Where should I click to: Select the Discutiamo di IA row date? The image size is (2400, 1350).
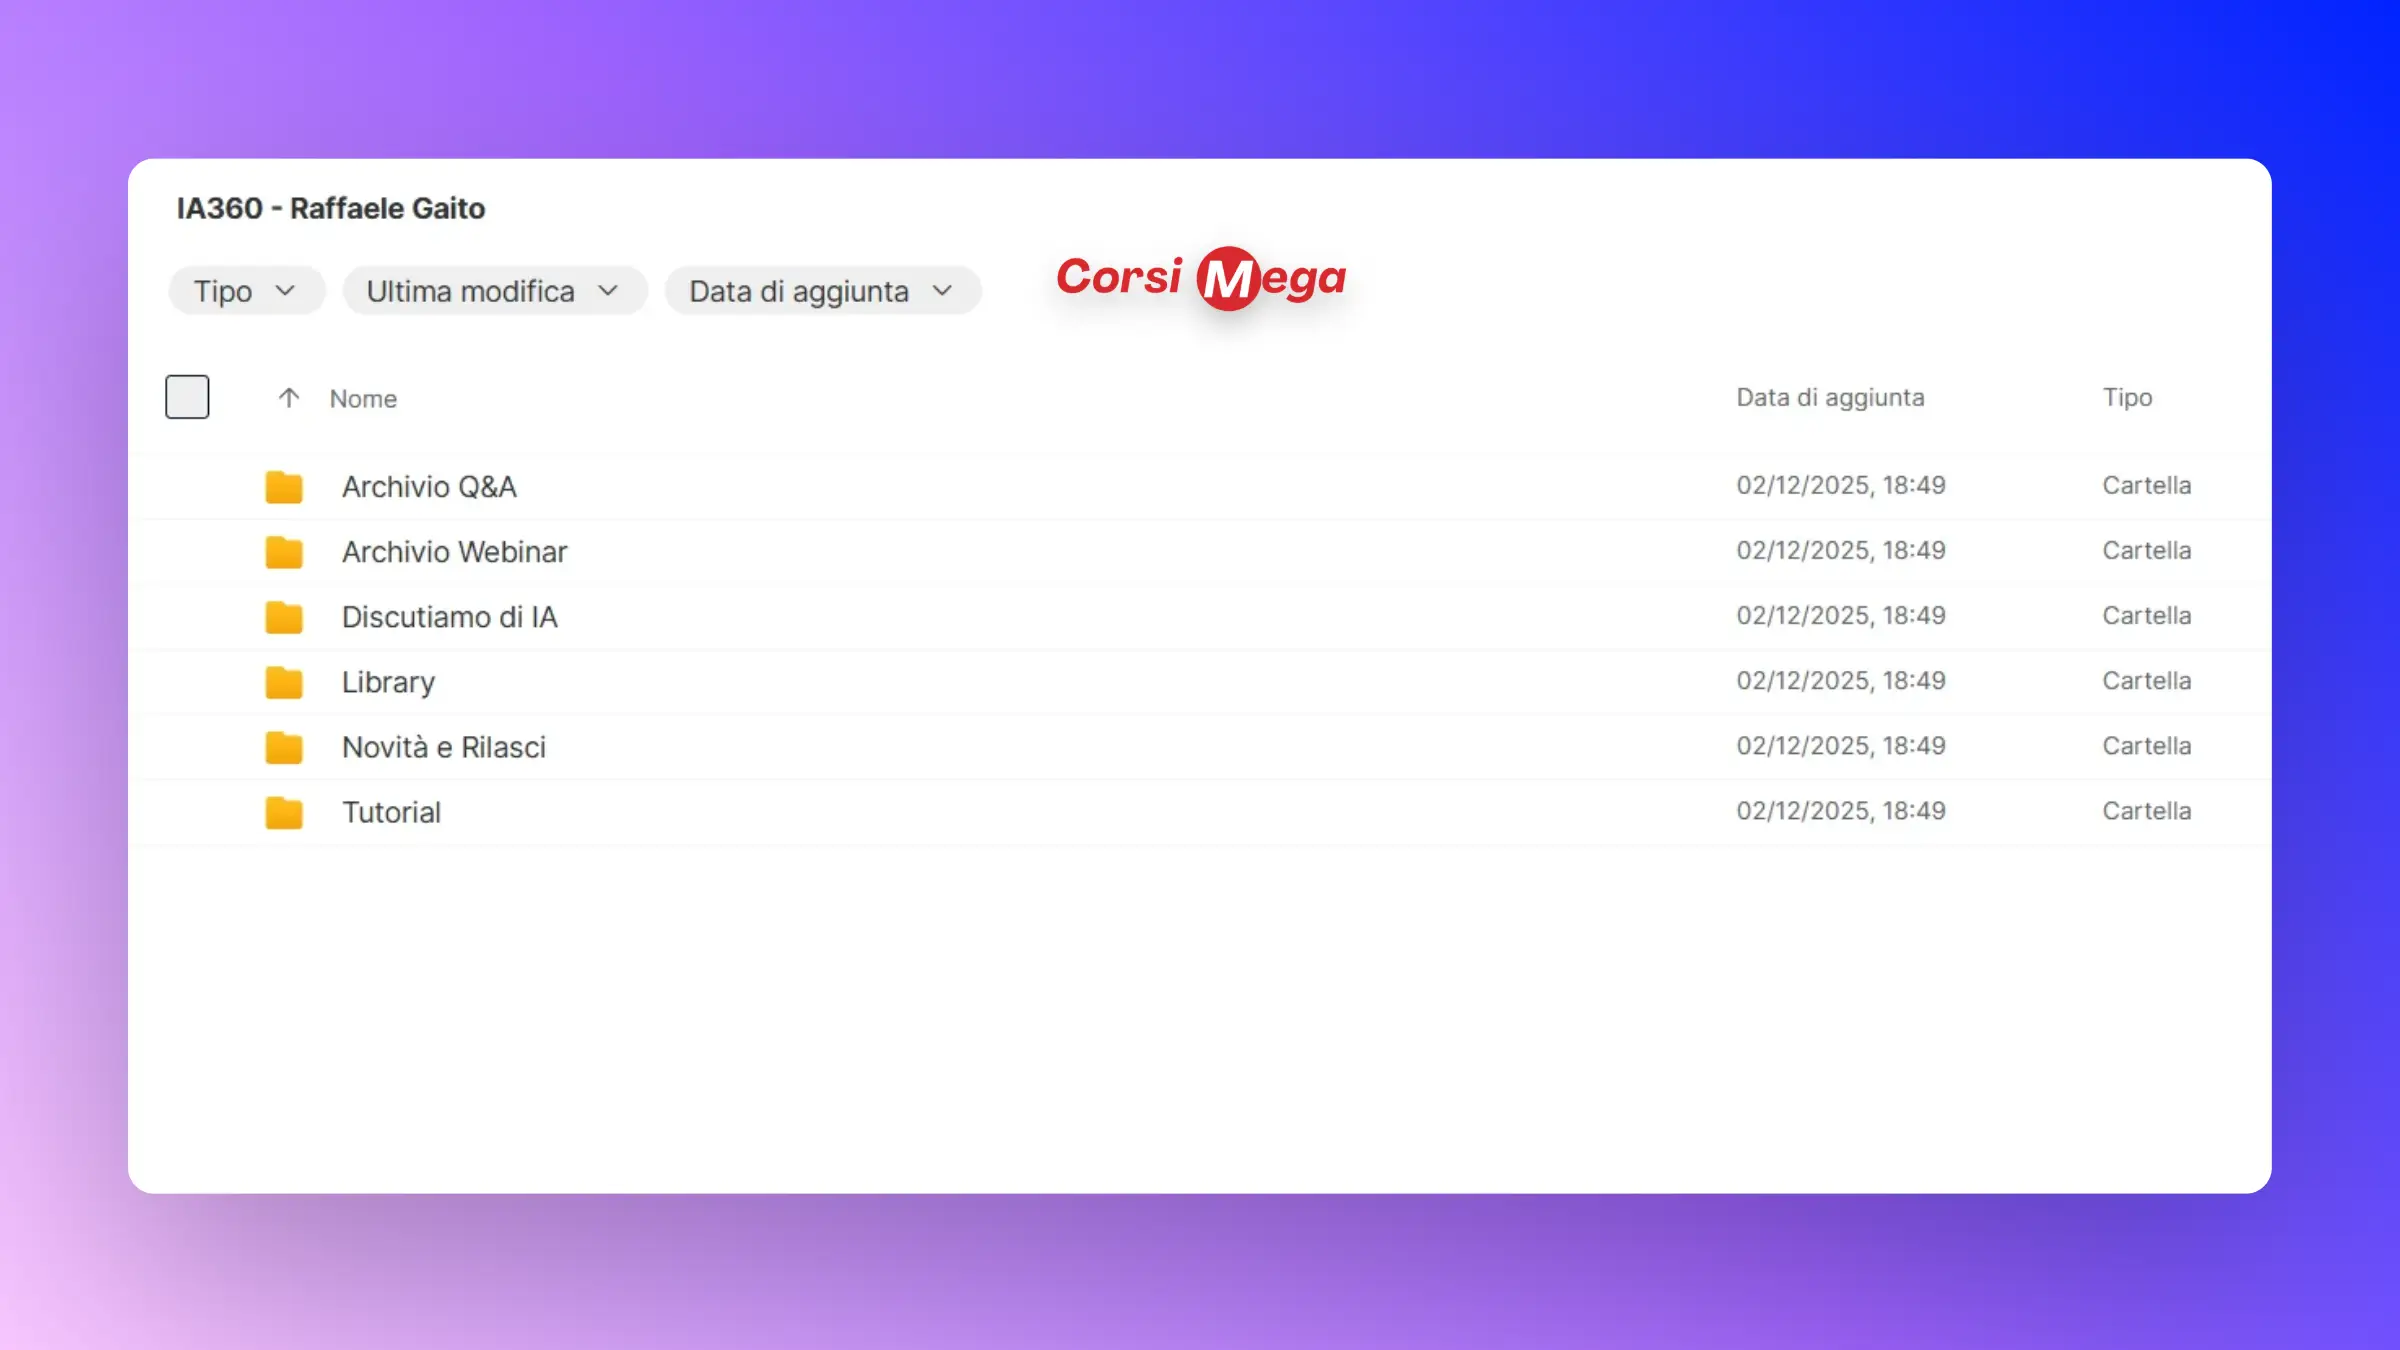[1840, 616]
